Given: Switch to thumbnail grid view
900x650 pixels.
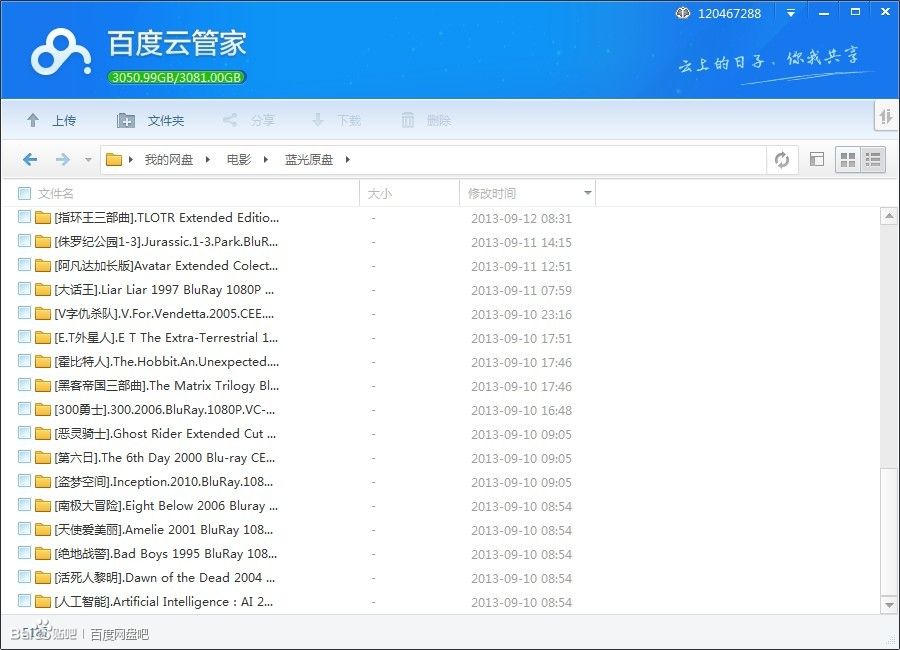Looking at the screenshot, I should point(848,160).
